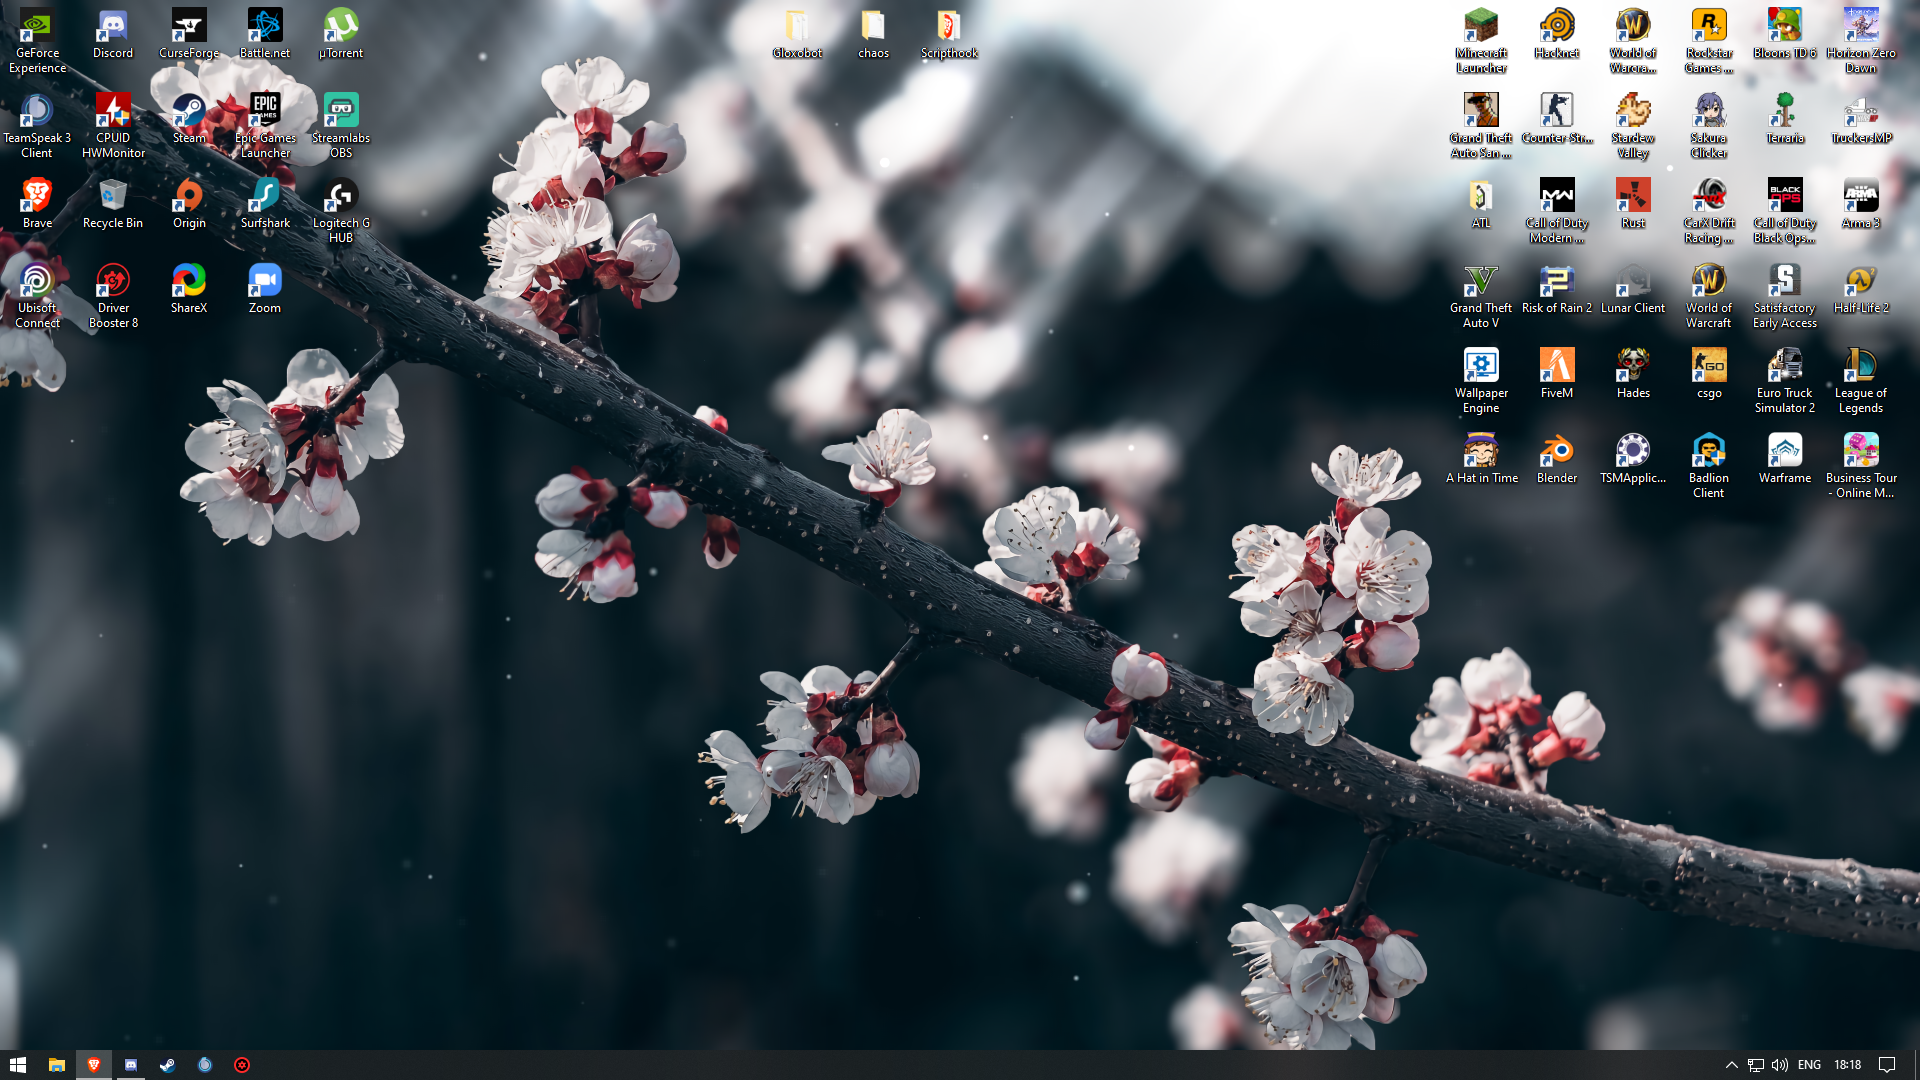Open µTorrent desktop shortcut
The image size is (1920, 1080).
point(341,33)
